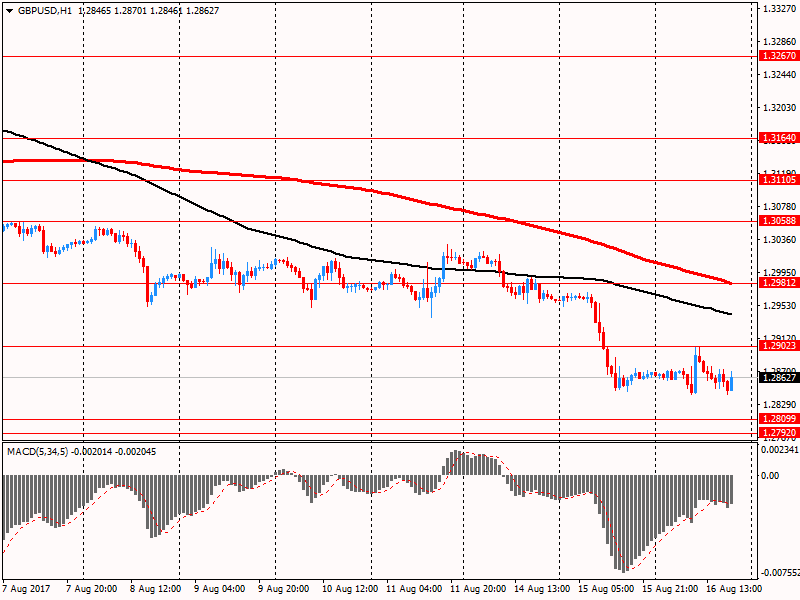Image resolution: width=800 pixels, height=600 pixels.
Task: Click the GBPUSD,H1 chart title
Action: (45, 11)
